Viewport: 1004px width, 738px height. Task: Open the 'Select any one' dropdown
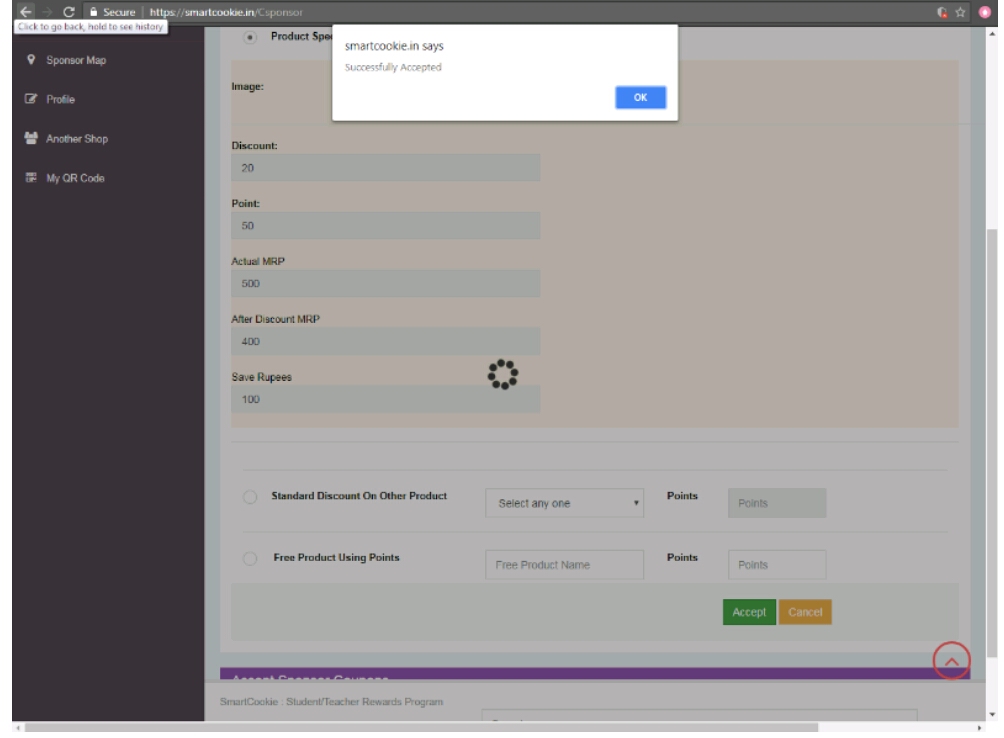(564, 503)
